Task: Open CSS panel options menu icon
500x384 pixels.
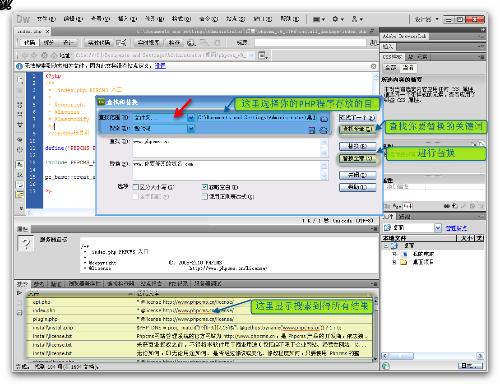Action: 481,57
